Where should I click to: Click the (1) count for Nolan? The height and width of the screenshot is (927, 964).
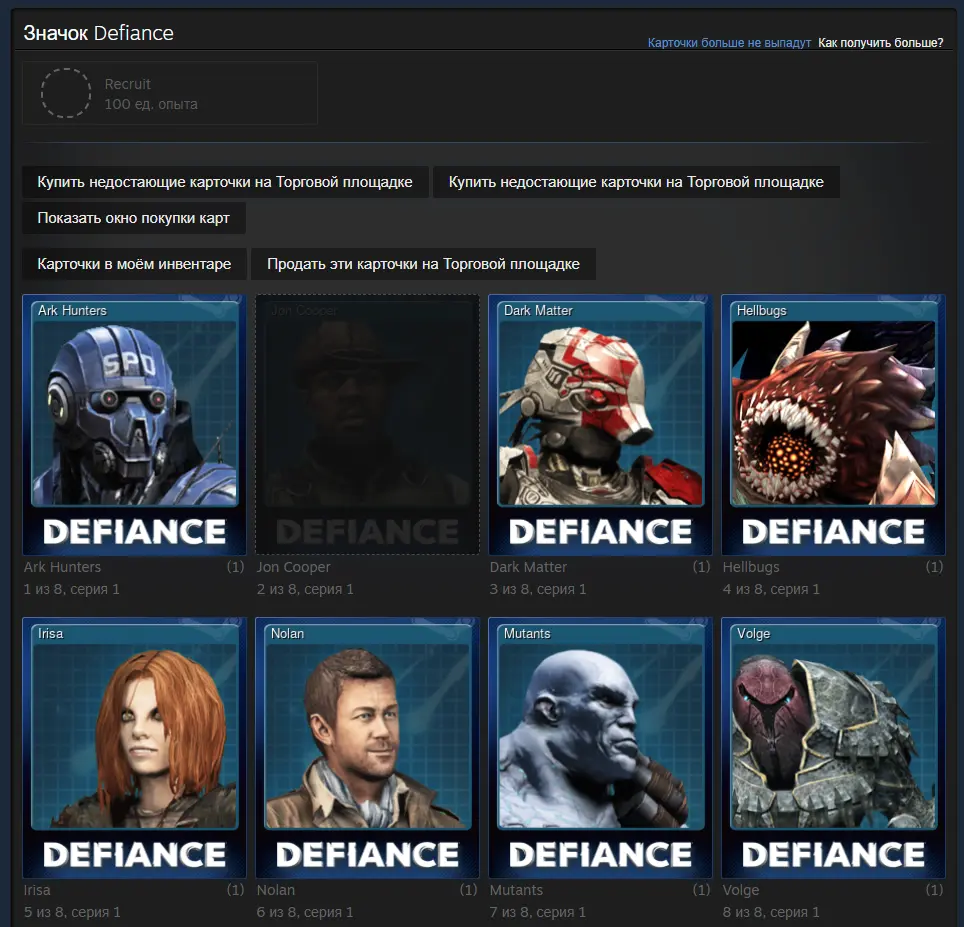(x=468, y=890)
